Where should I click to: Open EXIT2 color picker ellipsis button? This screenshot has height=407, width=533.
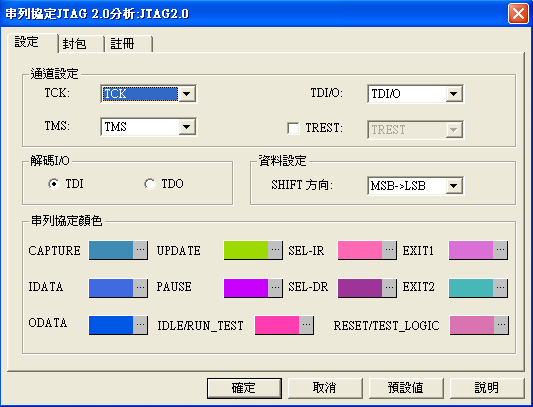click(500, 288)
